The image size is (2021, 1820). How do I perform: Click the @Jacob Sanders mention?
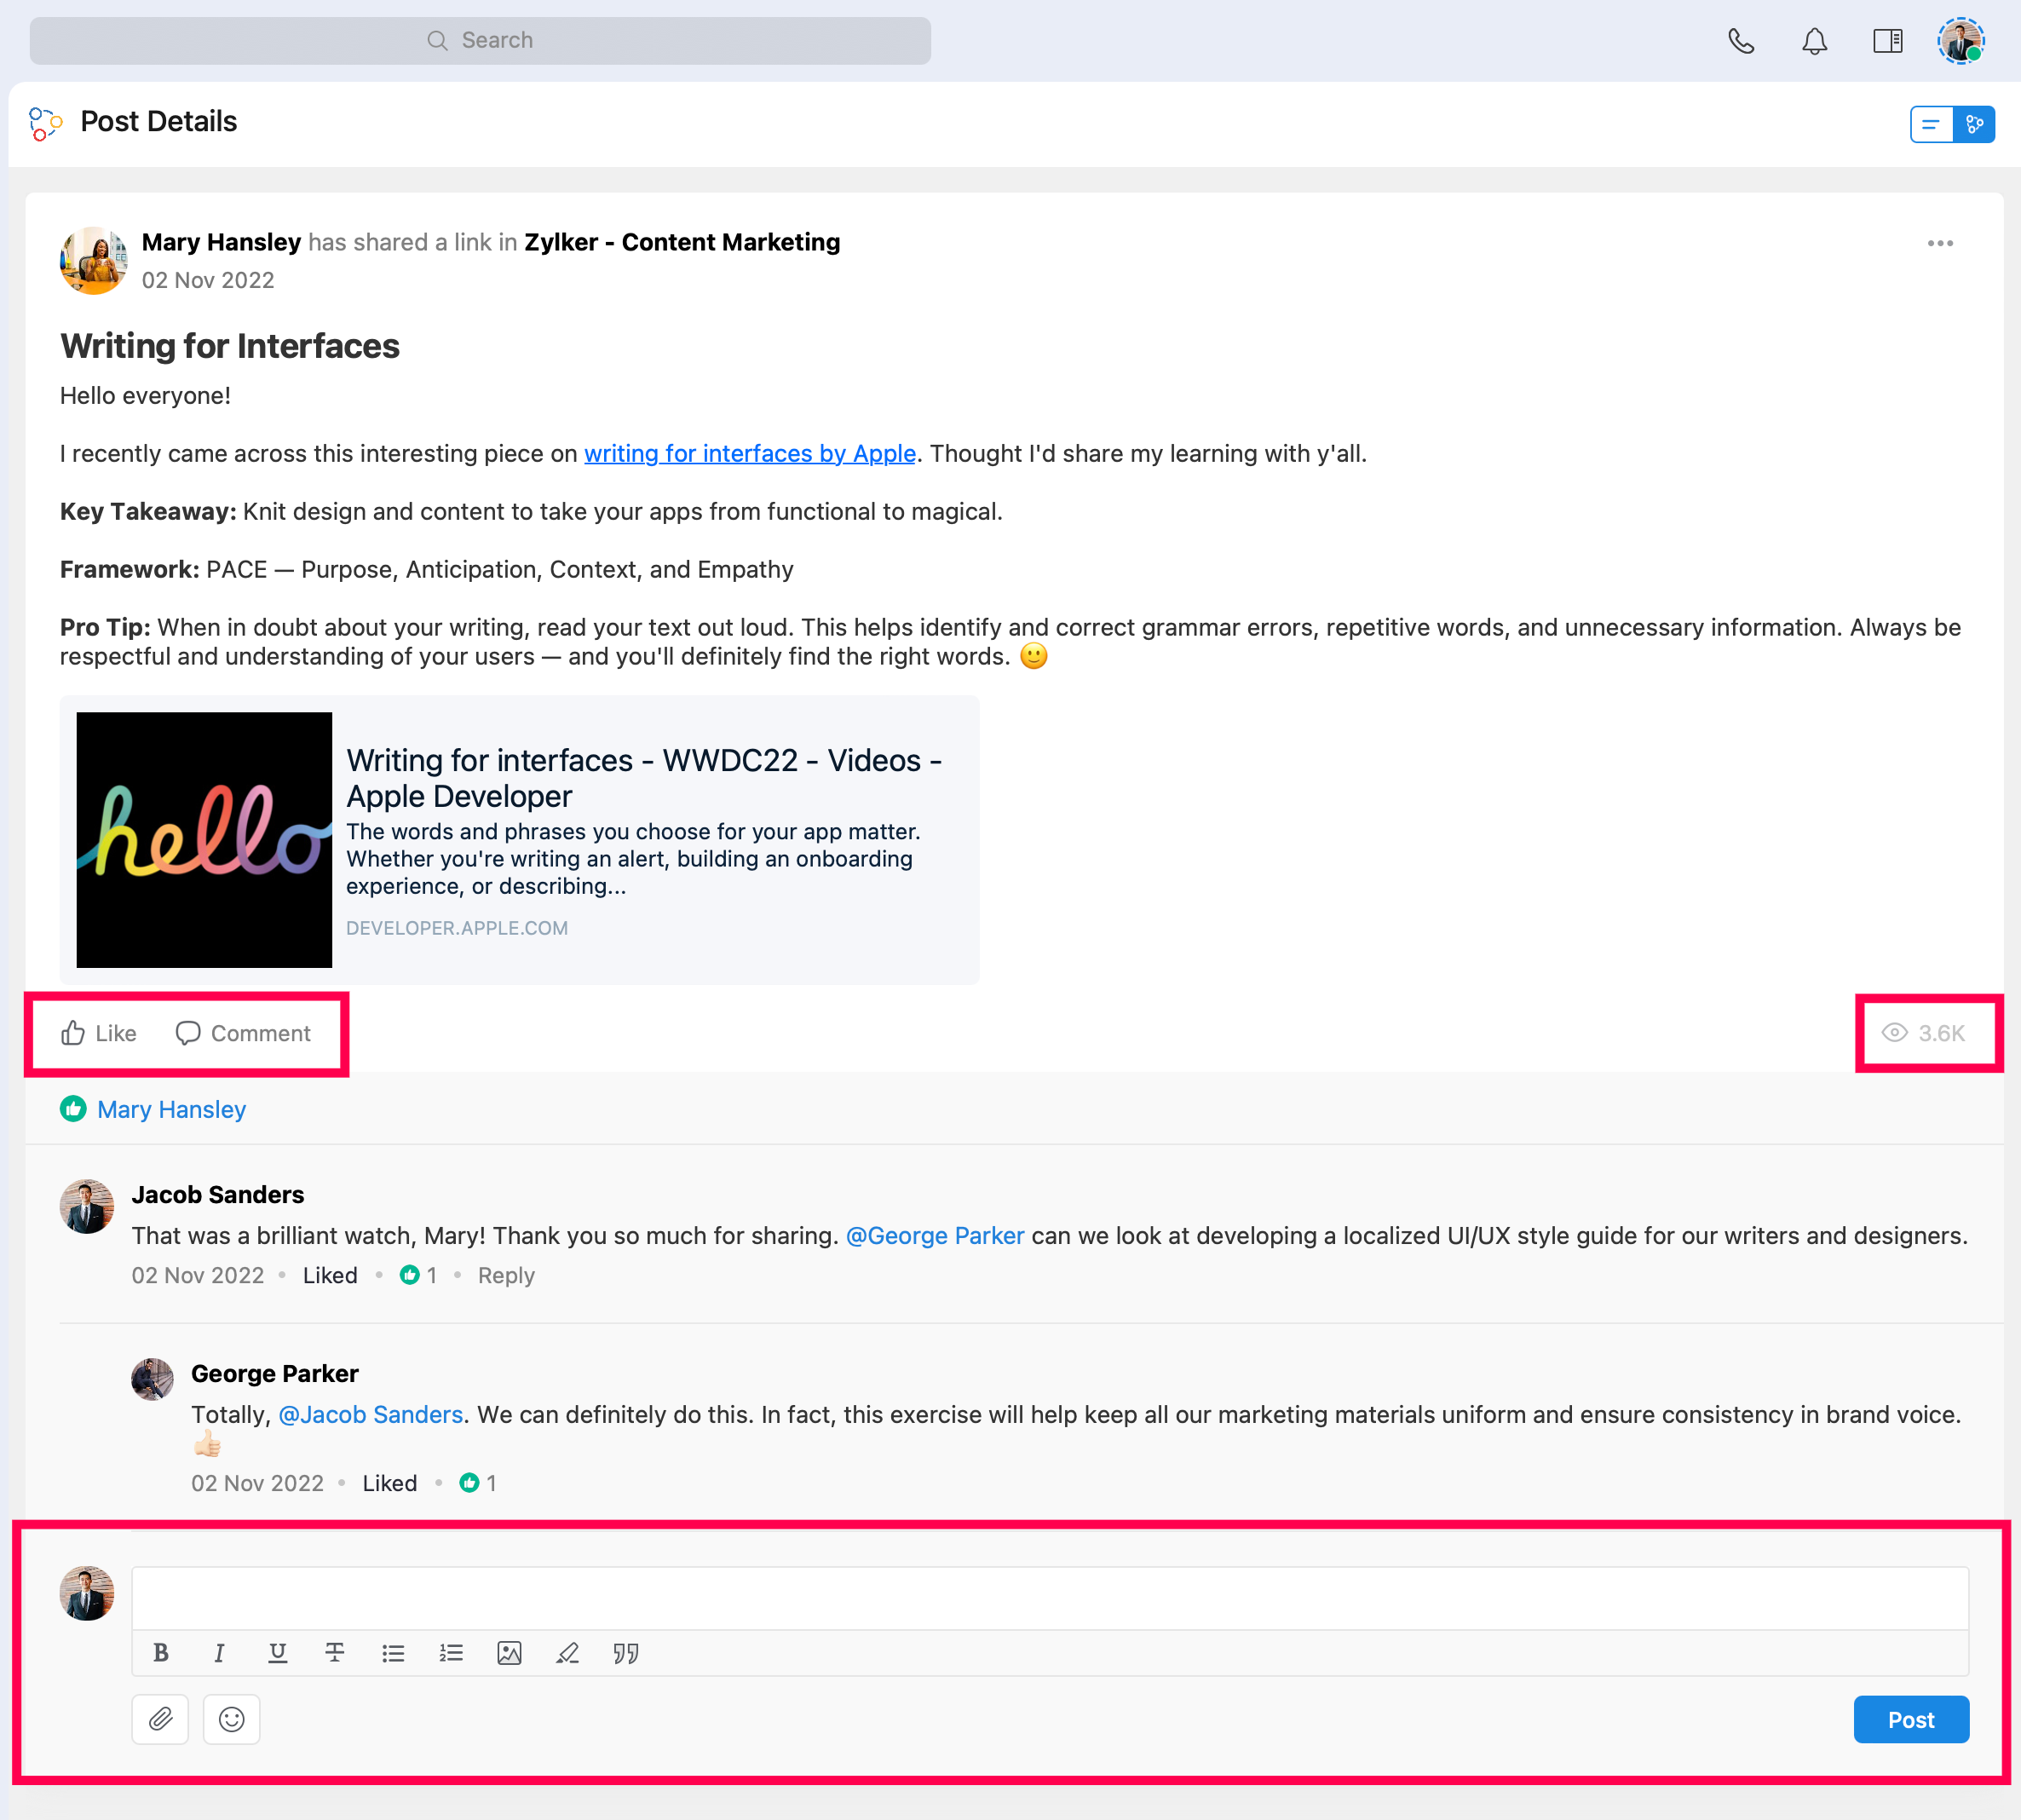click(371, 1415)
